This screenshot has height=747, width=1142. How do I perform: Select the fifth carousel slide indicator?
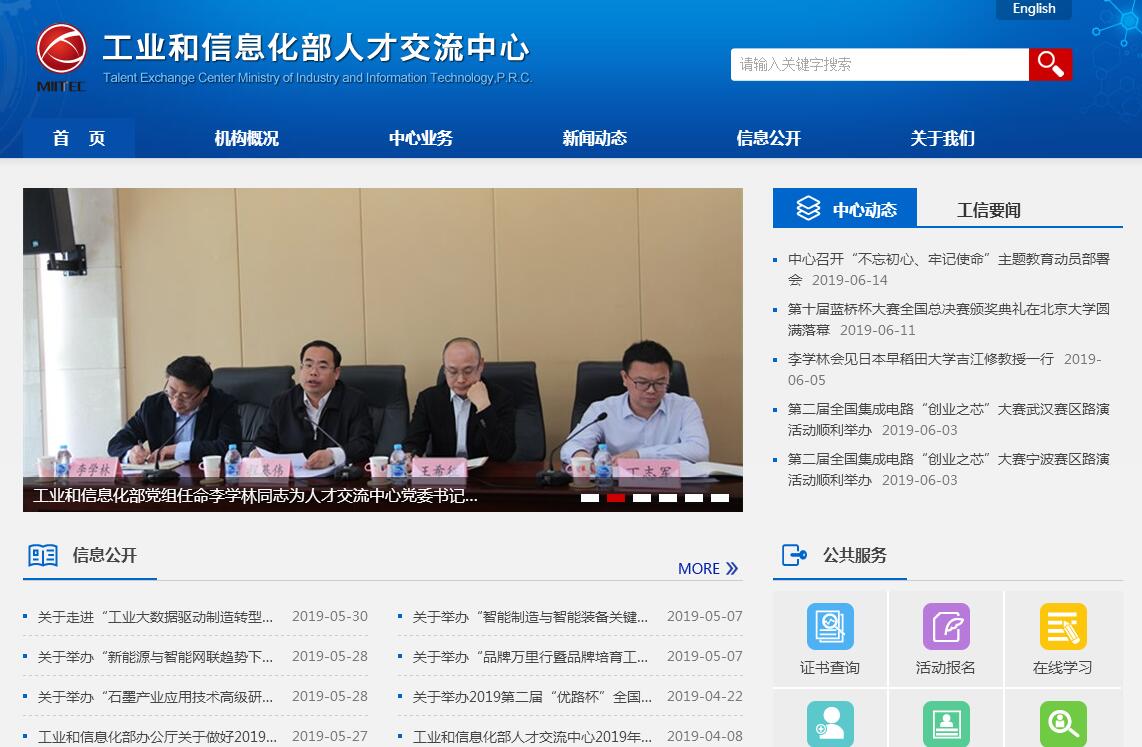click(694, 498)
